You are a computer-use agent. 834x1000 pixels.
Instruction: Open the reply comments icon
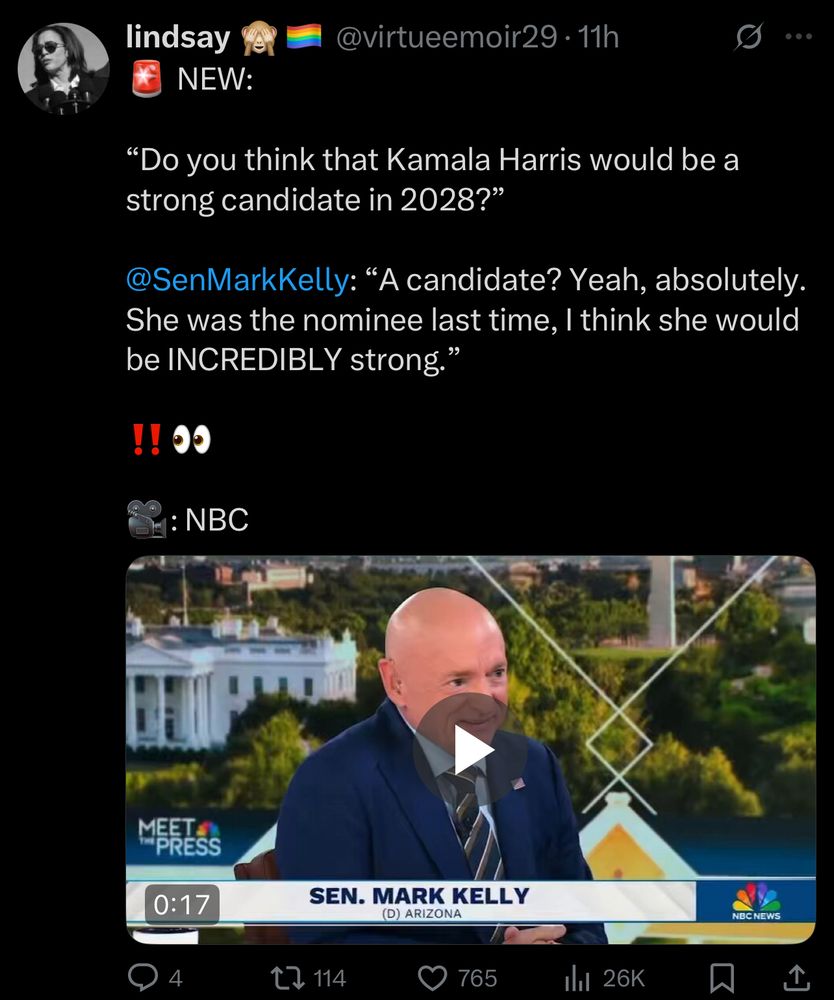(143, 977)
